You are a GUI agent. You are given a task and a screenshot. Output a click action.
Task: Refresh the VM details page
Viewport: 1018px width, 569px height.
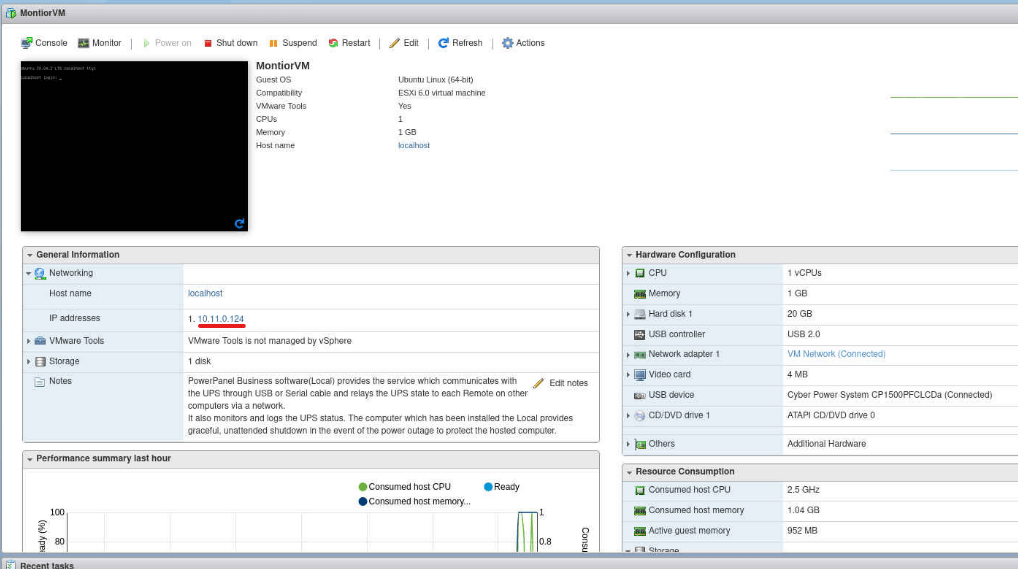460,43
